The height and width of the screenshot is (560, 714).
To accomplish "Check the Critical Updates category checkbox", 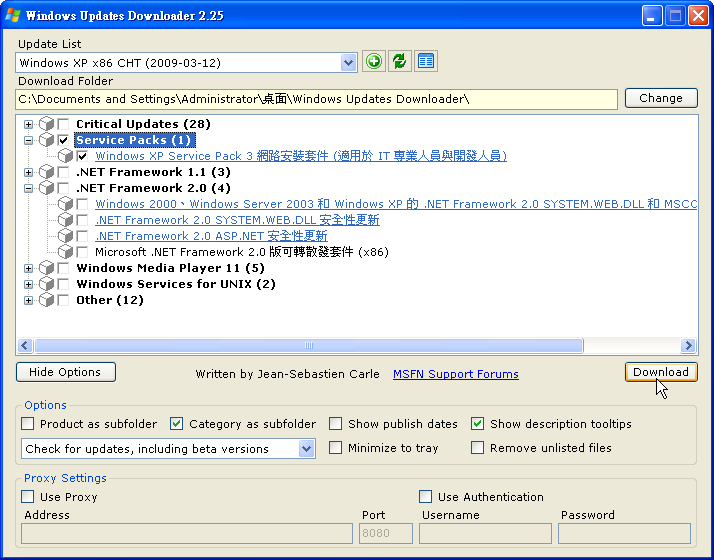I will click(x=63, y=124).
